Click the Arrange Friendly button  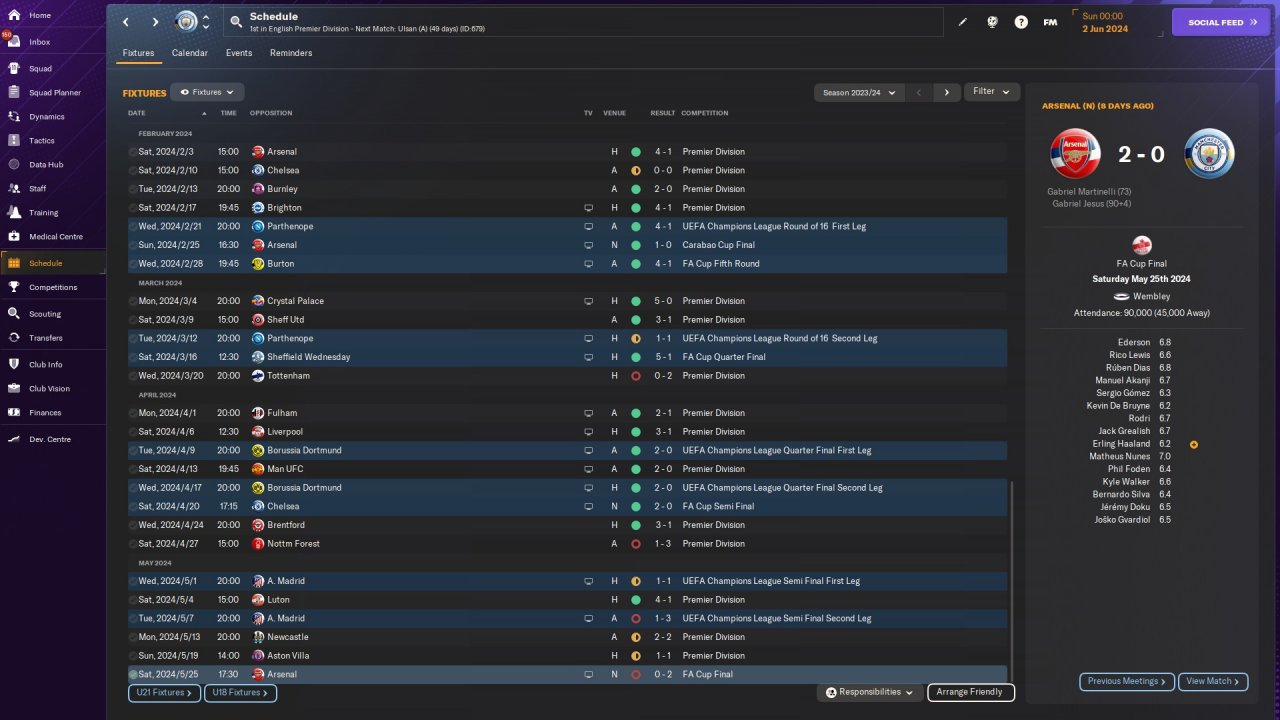pyautogui.click(x=971, y=692)
